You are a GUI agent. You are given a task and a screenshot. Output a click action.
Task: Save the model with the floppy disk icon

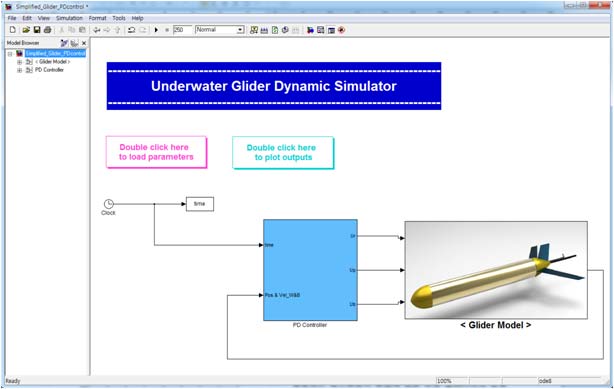click(37, 30)
